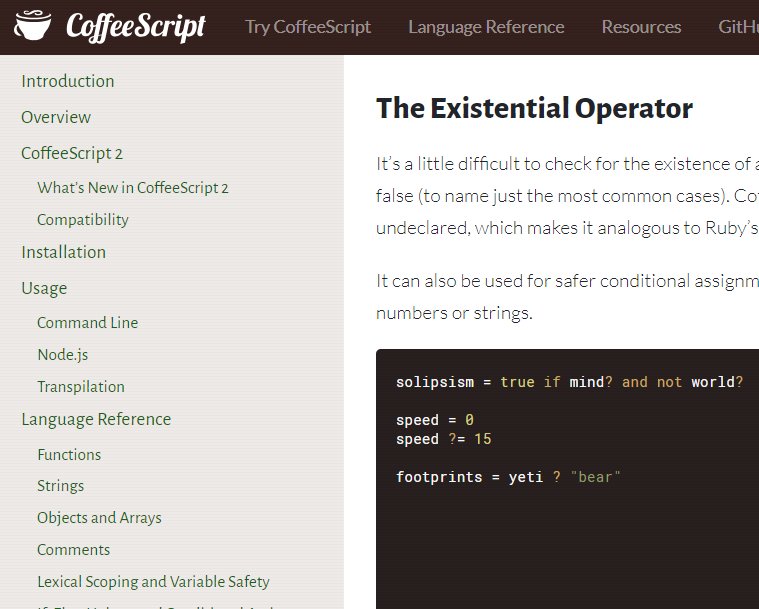Open Command Line sidebar link

(x=88, y=322)
